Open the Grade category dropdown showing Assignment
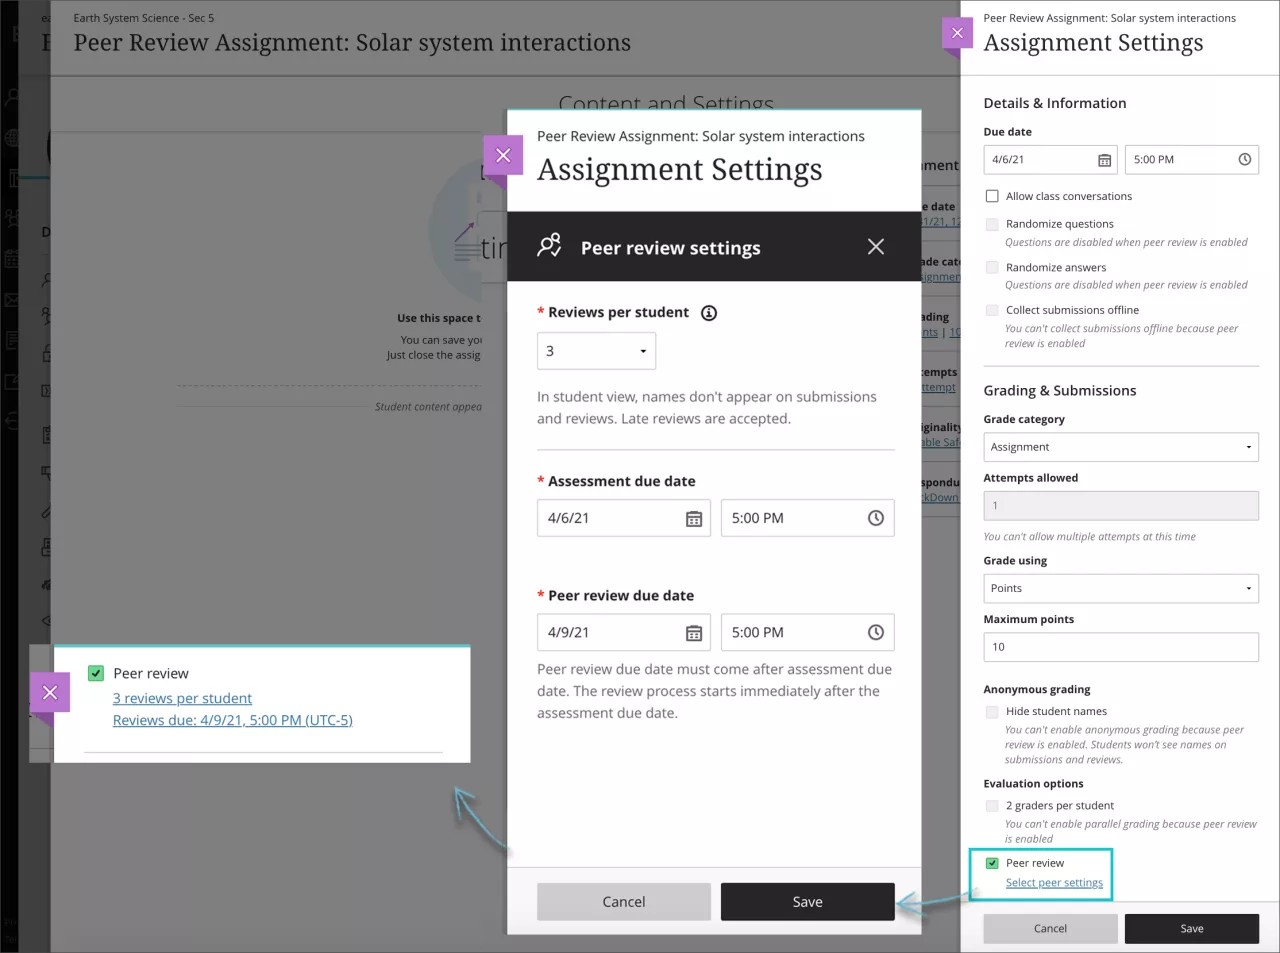1280x953 pixels. pos(1120,447)
